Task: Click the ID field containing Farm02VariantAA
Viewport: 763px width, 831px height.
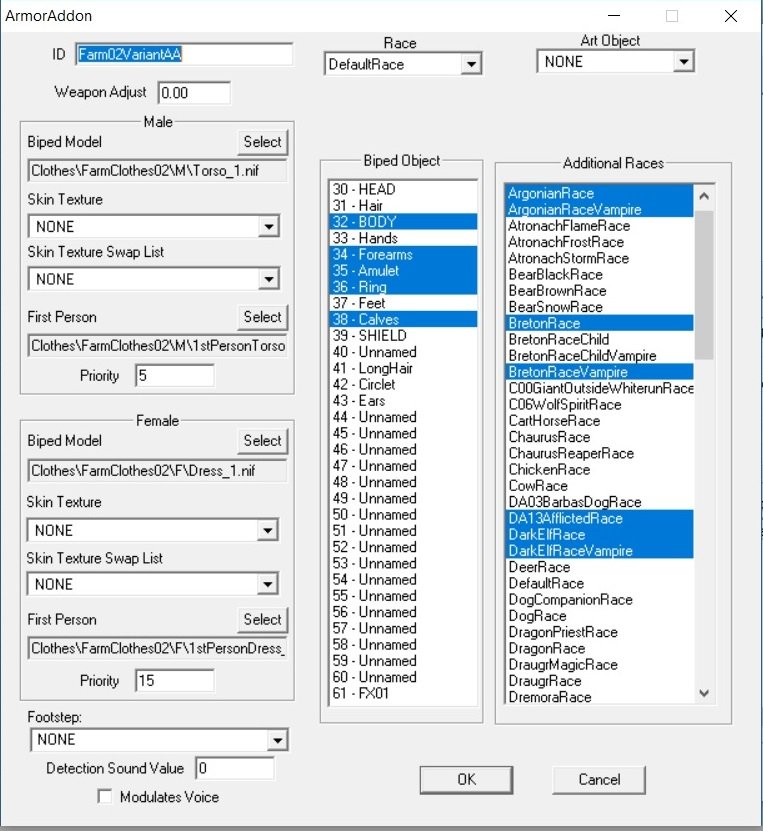Action: click(x=184, y=55)
